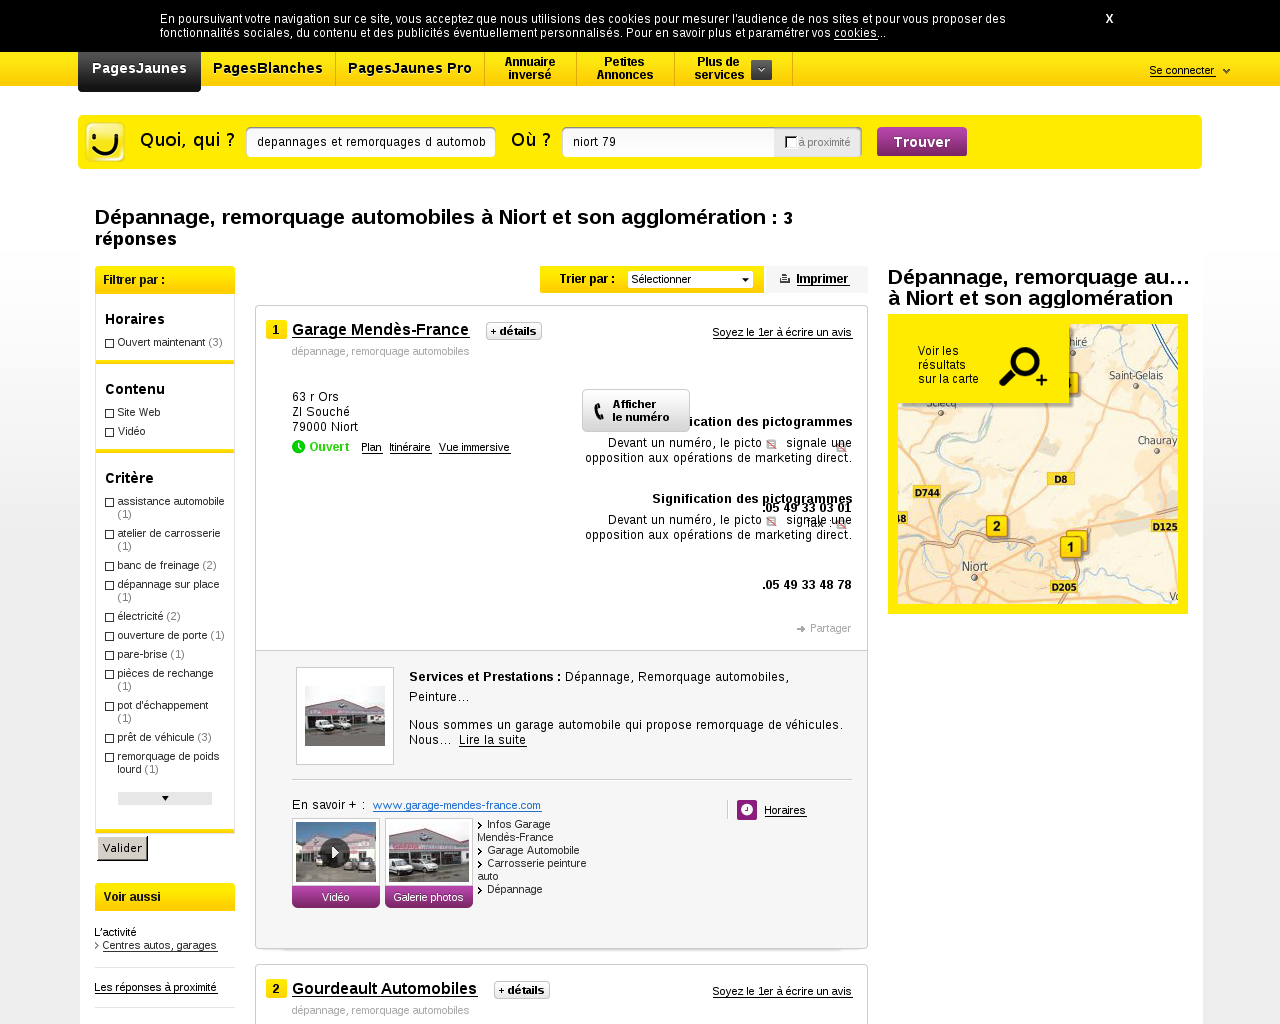
Task: Play the Garage Mendès-France video
Action: coord(335,853)
